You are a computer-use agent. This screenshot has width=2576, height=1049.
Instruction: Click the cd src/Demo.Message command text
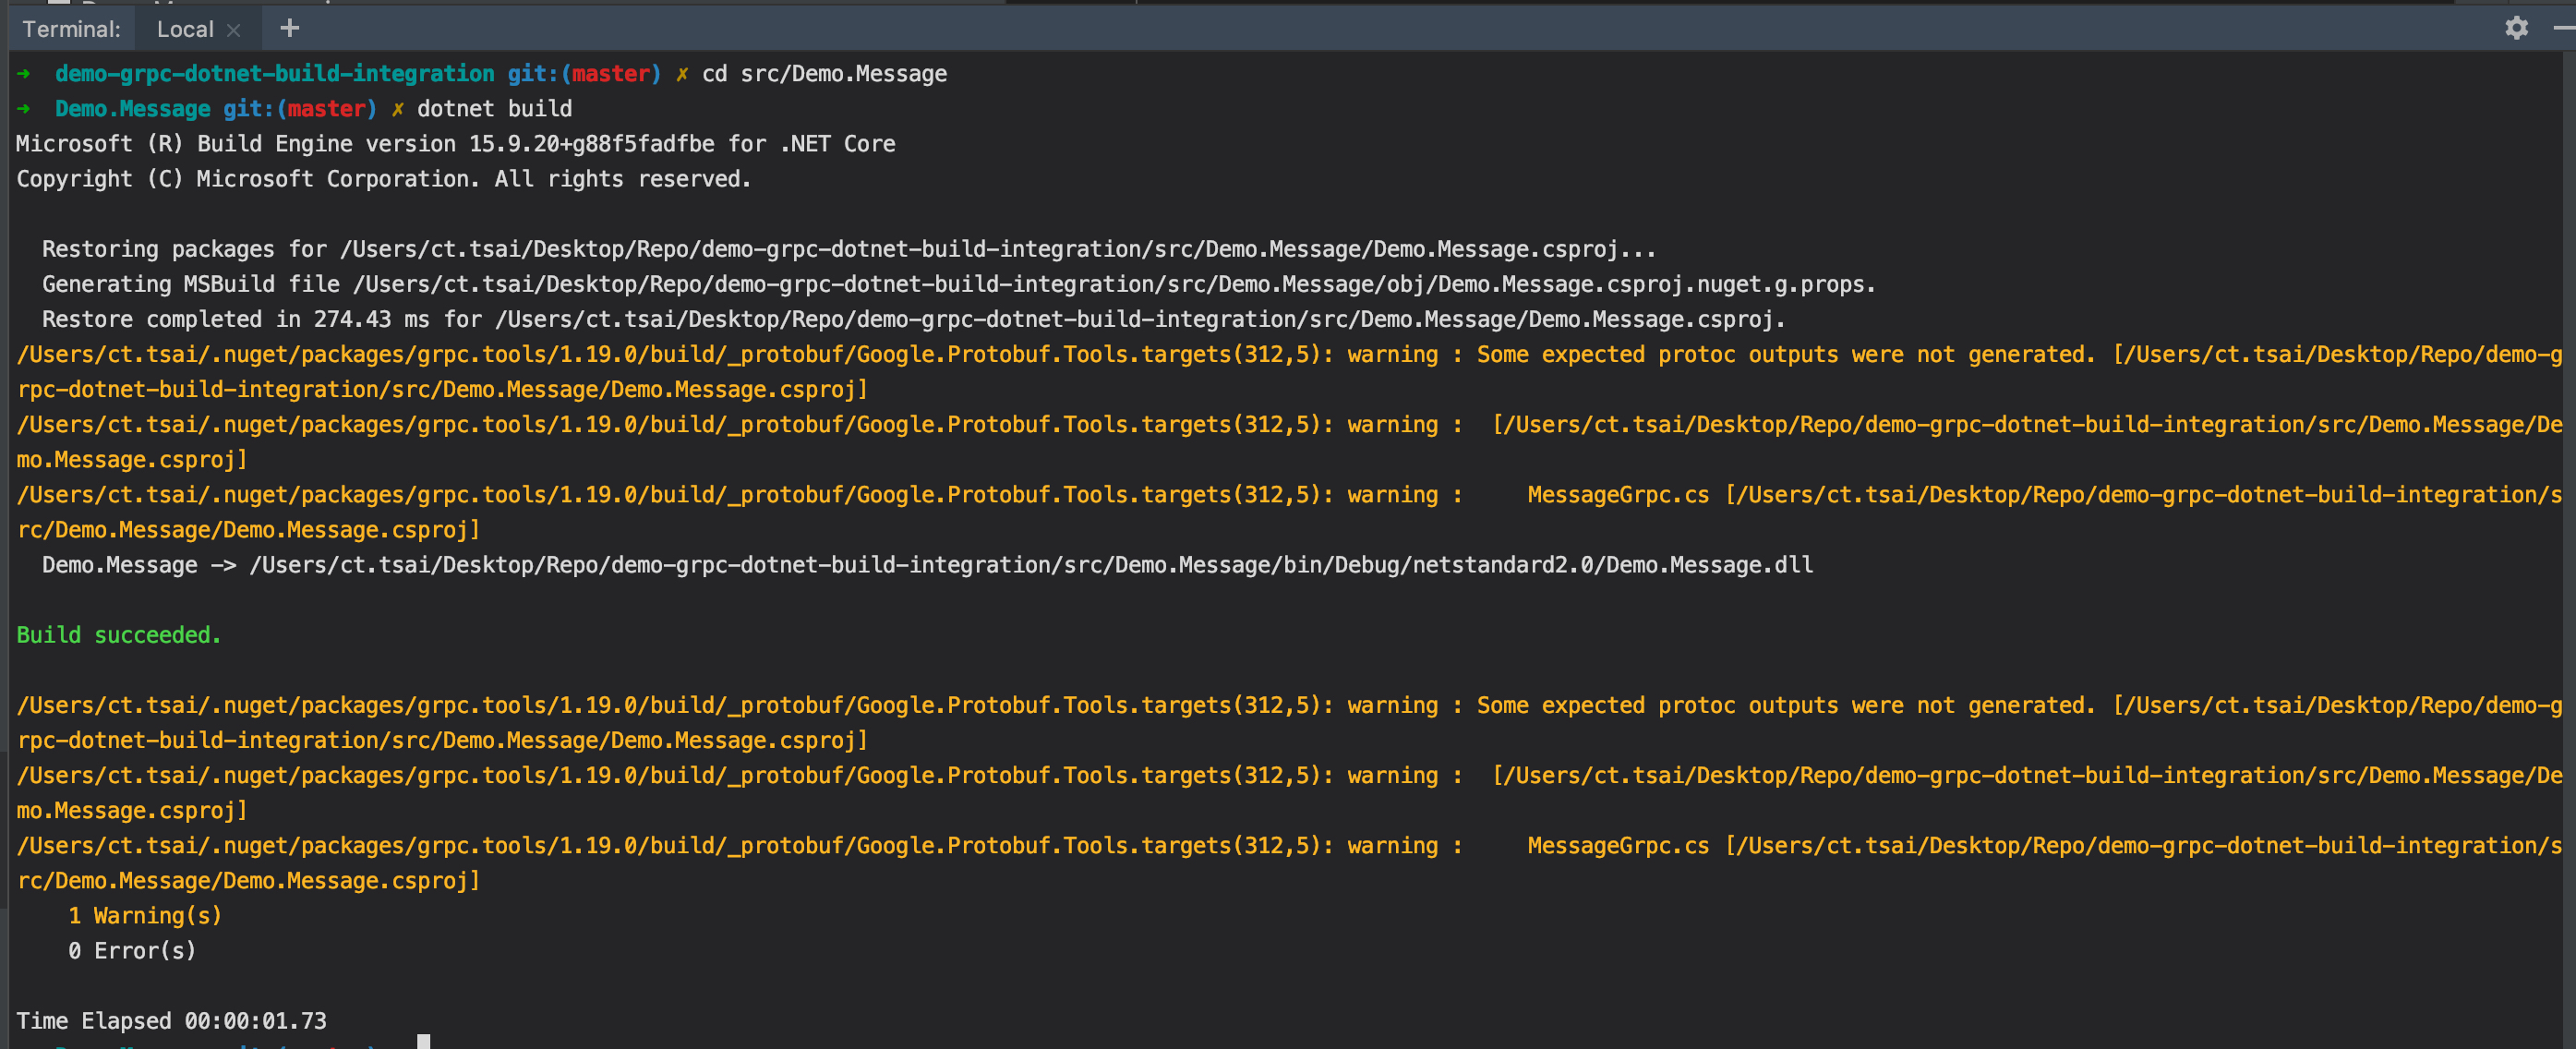point(824,73)
